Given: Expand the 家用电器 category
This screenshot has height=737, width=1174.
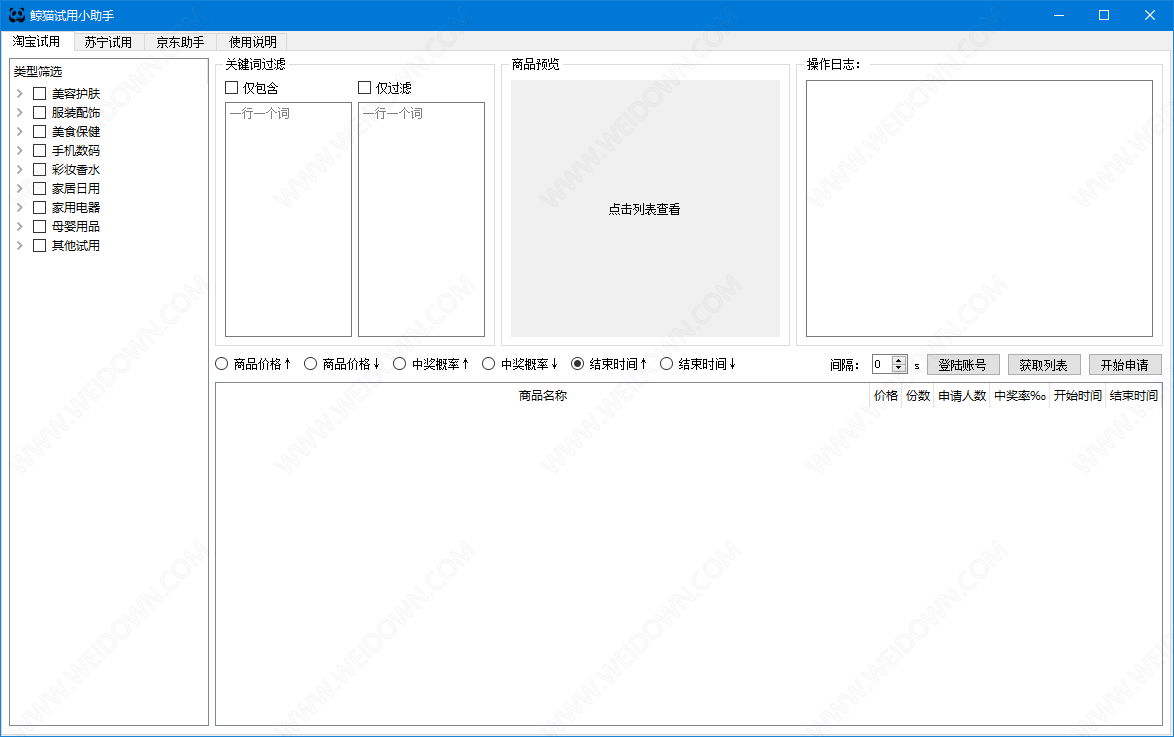Looking at the screenshot, I should [19, 207].
